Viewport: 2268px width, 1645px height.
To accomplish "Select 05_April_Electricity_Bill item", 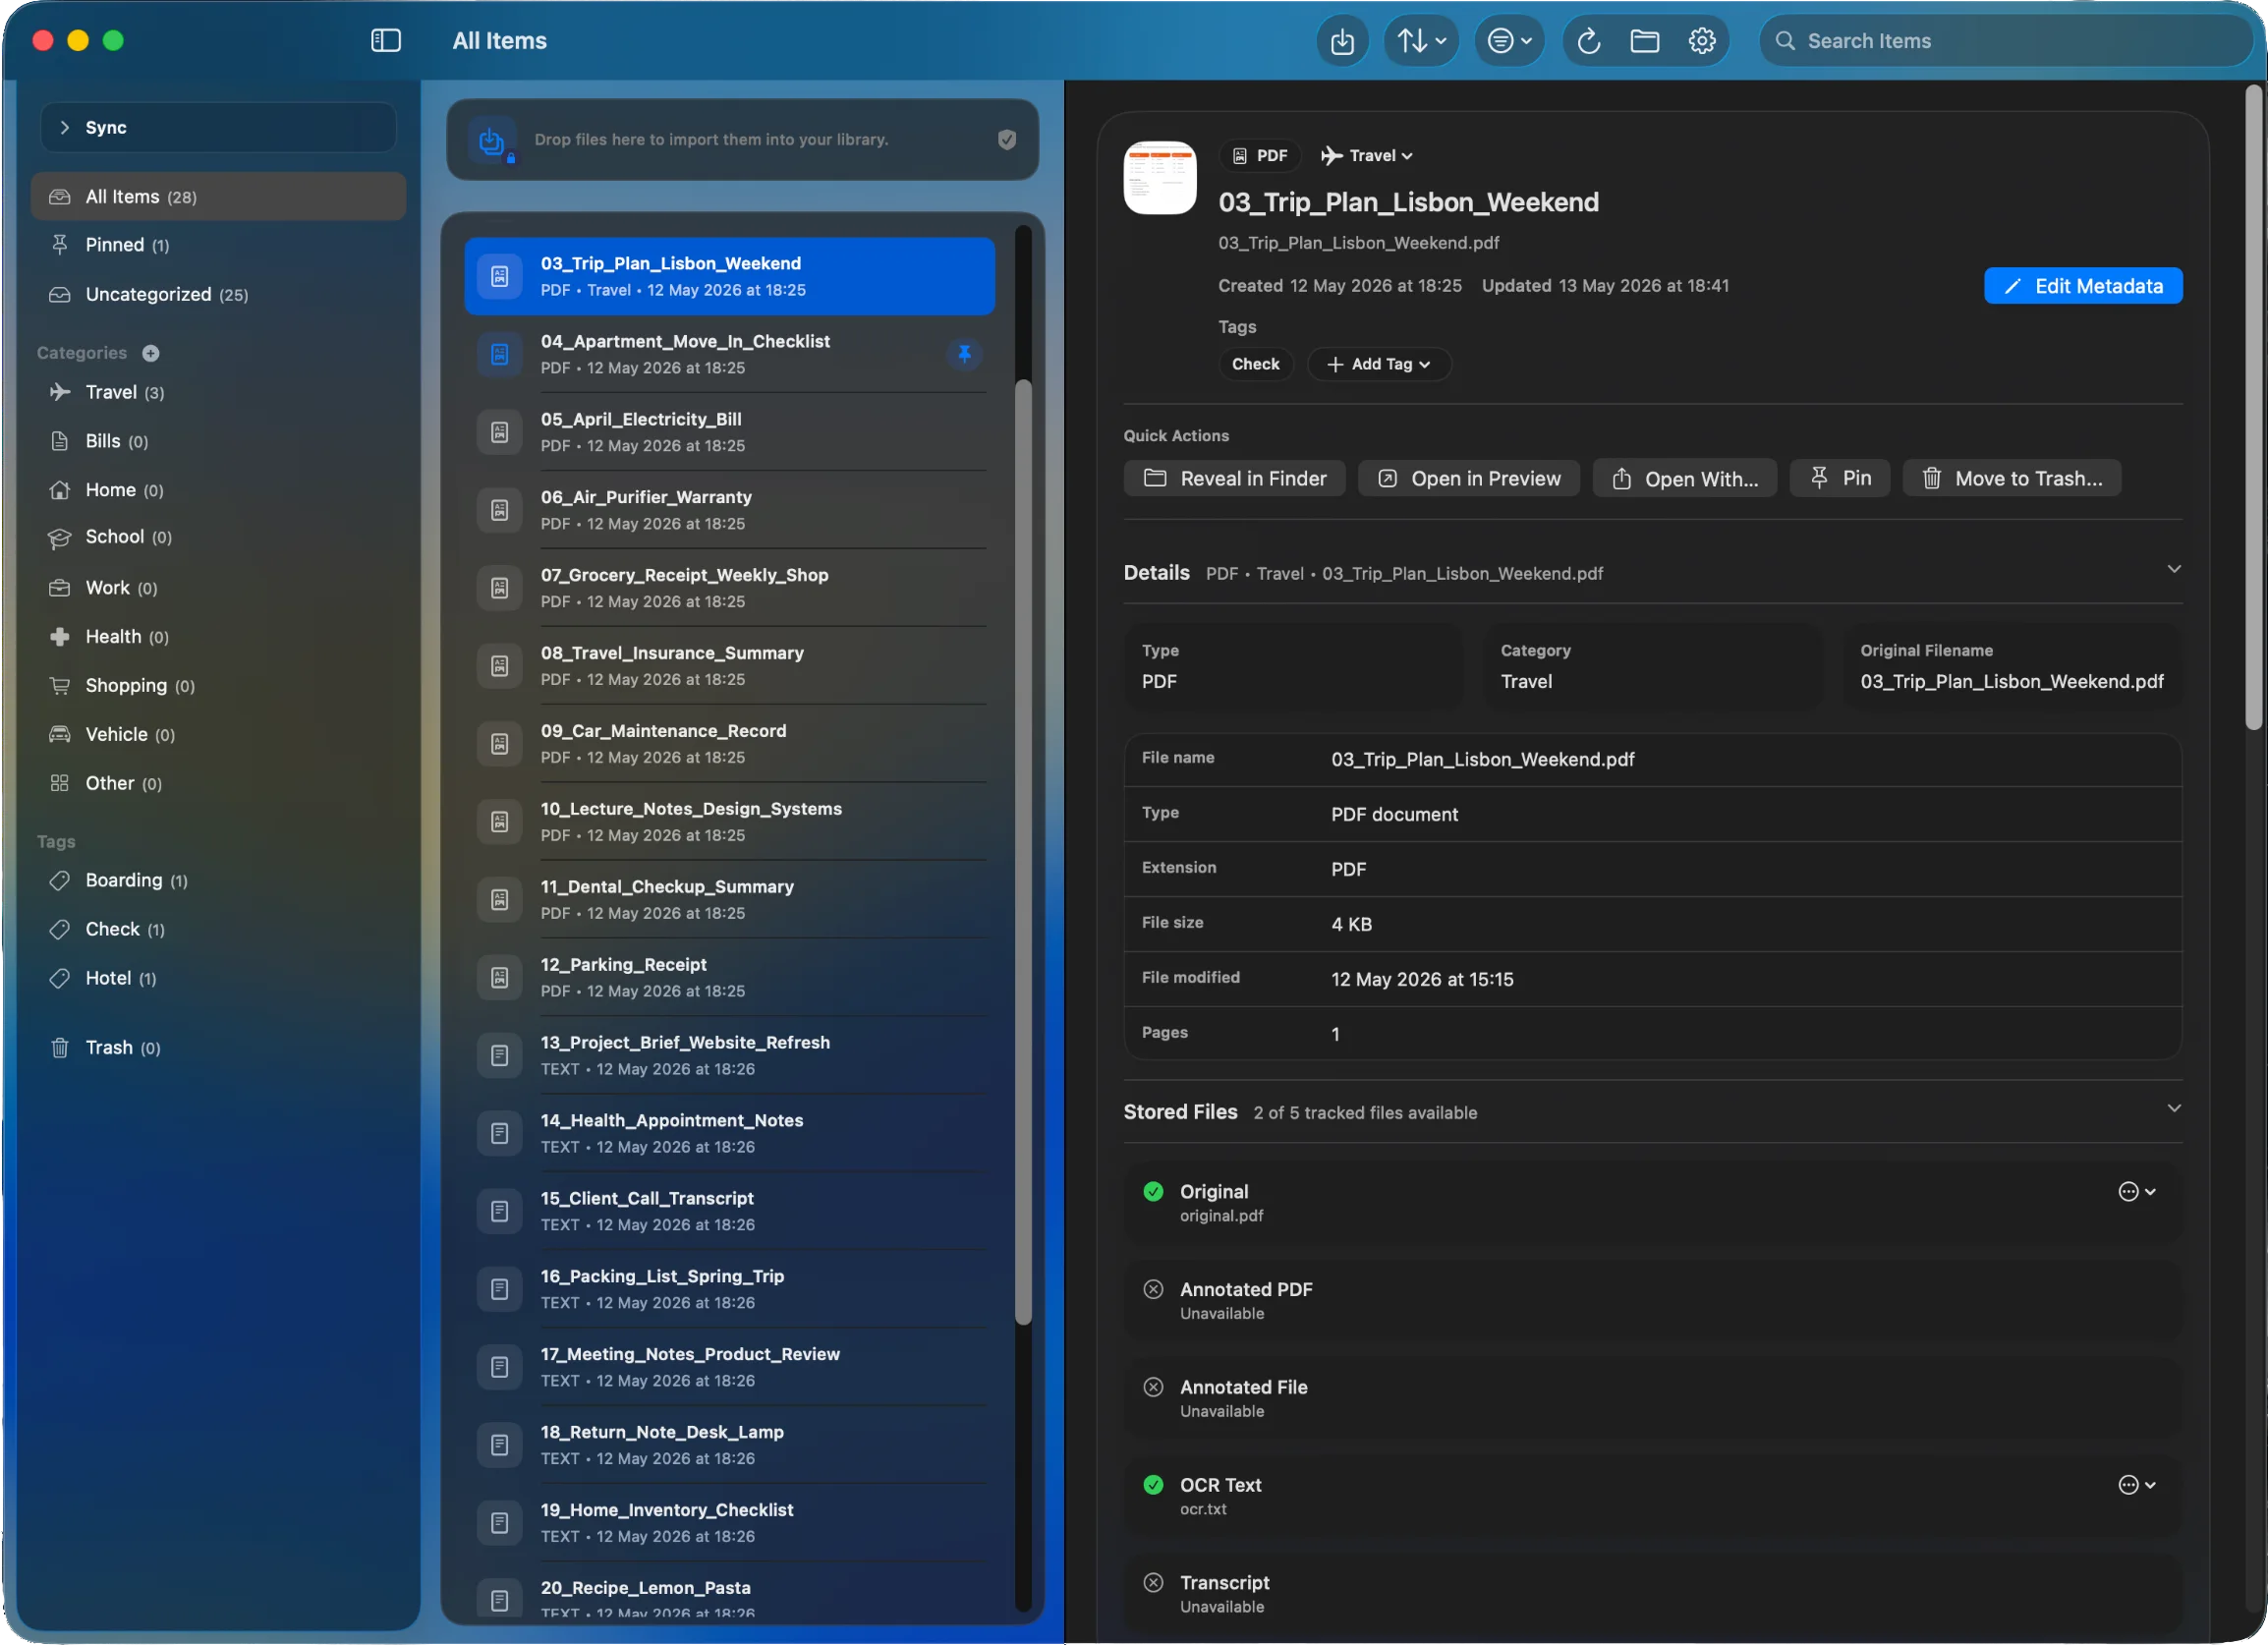I will (729, 432).
